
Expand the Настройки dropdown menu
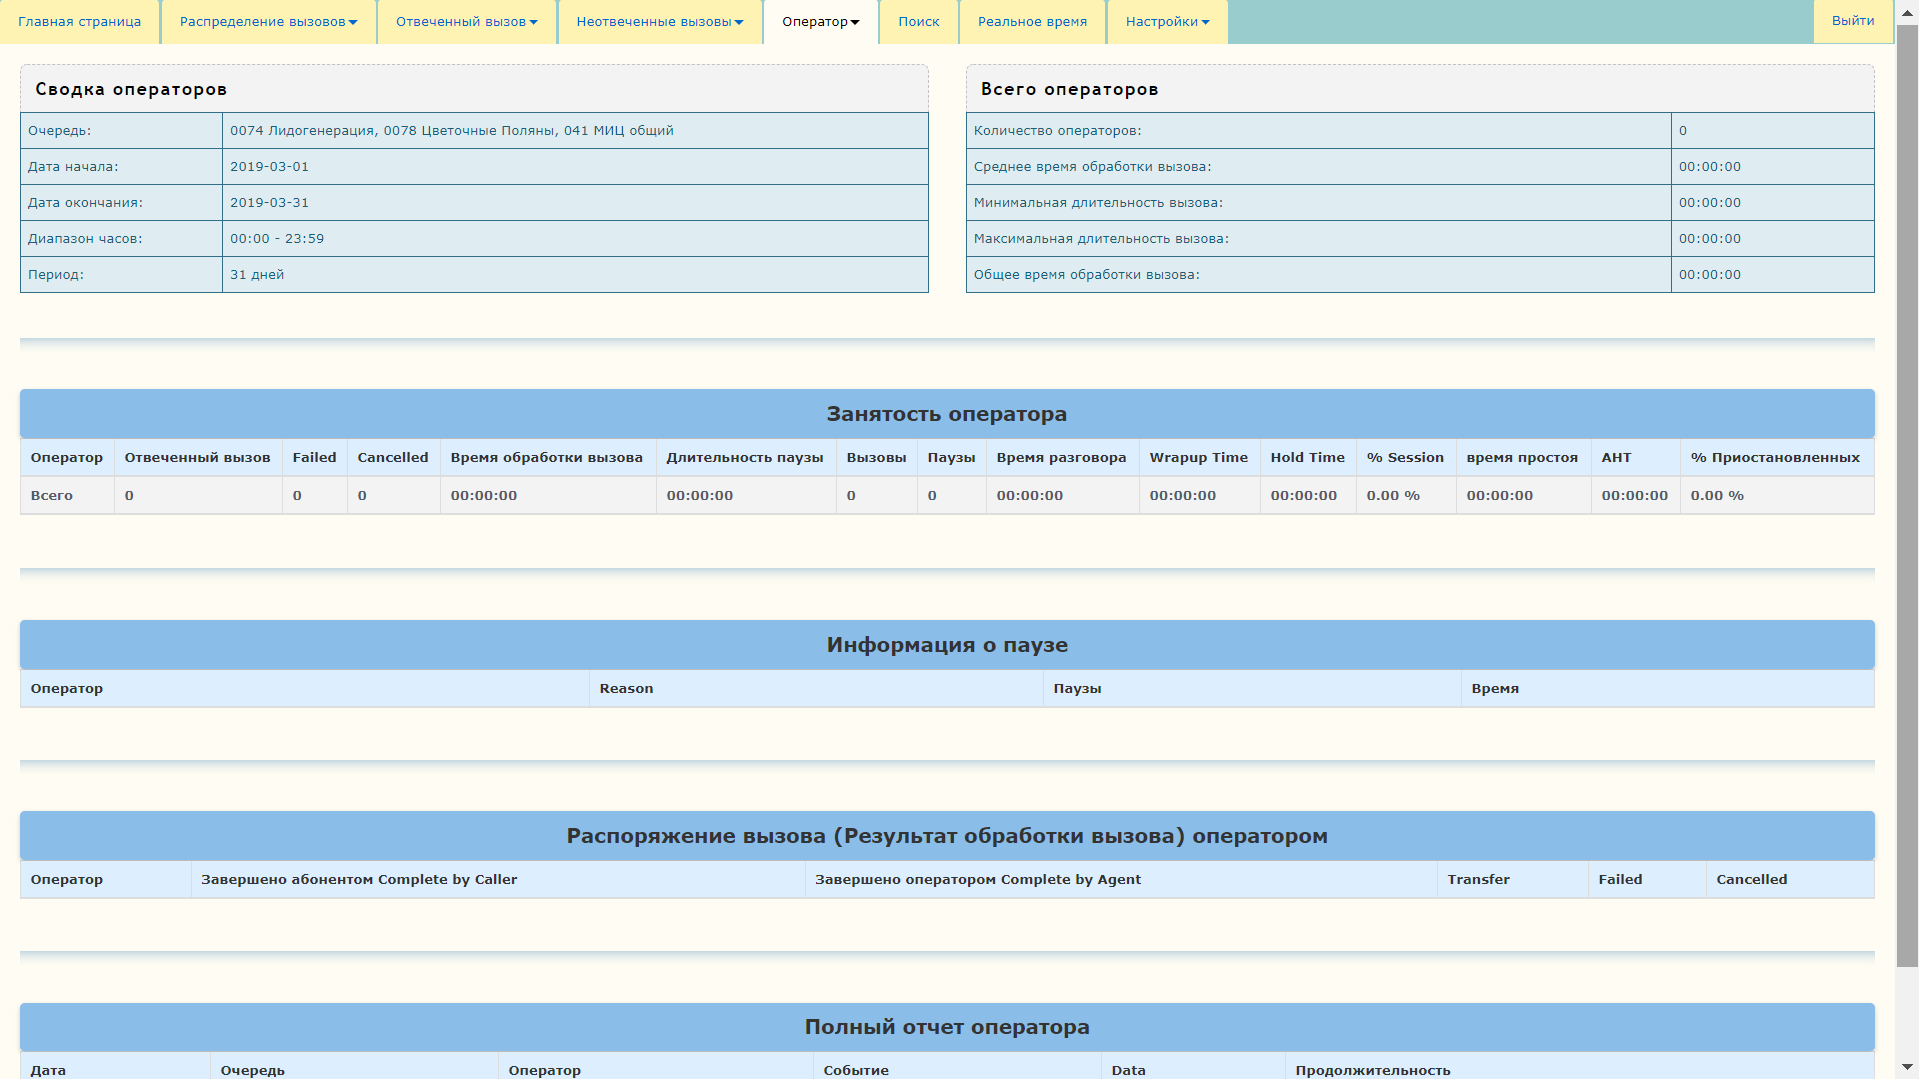[x=1167, y=21]
